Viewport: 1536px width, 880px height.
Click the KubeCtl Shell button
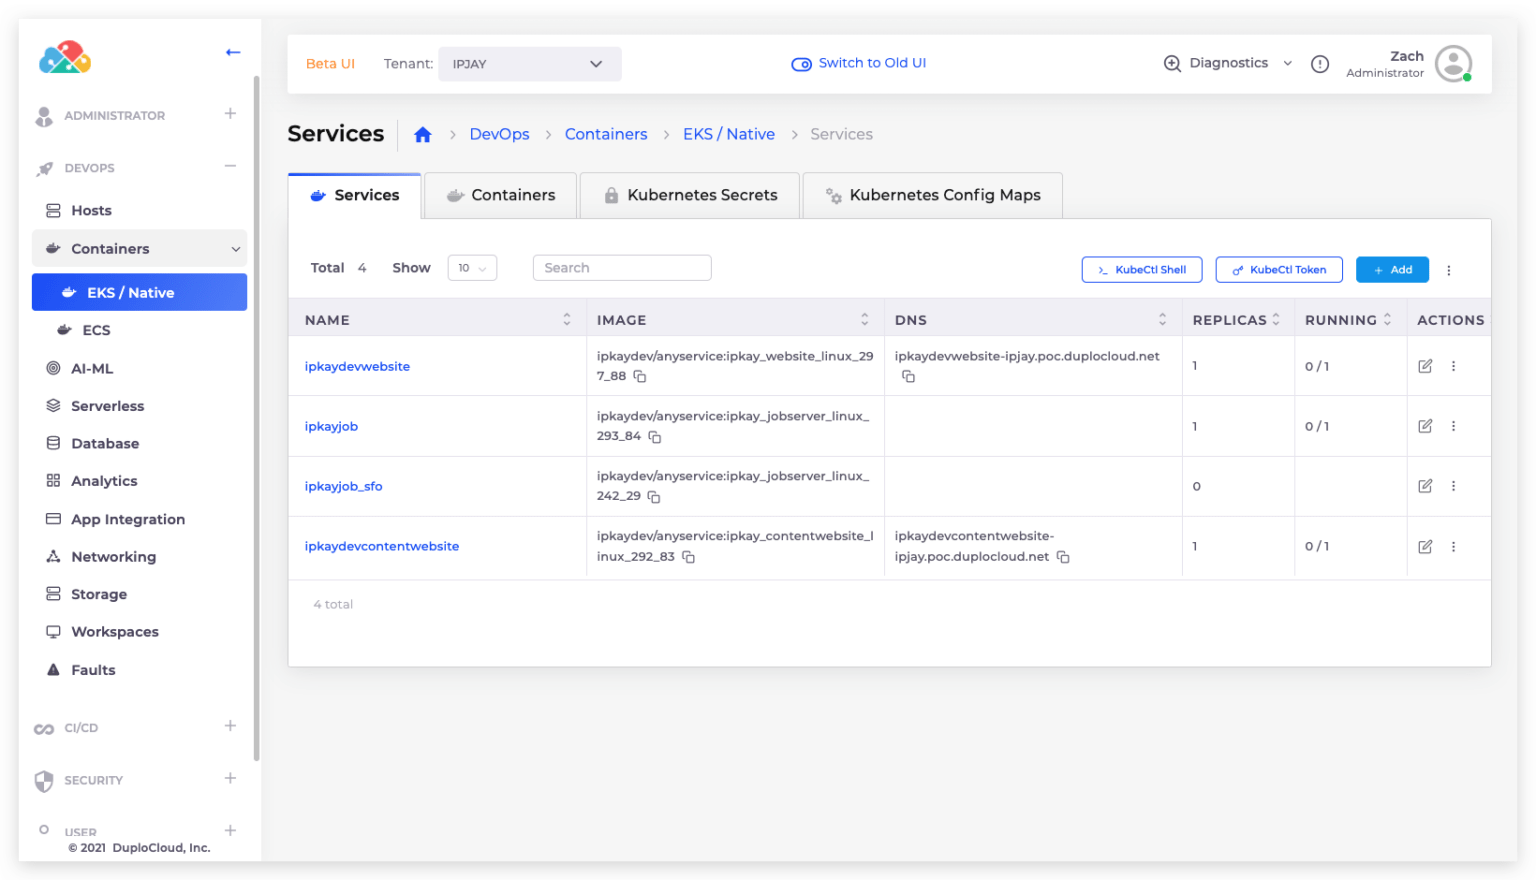(x=1141, y=270)
